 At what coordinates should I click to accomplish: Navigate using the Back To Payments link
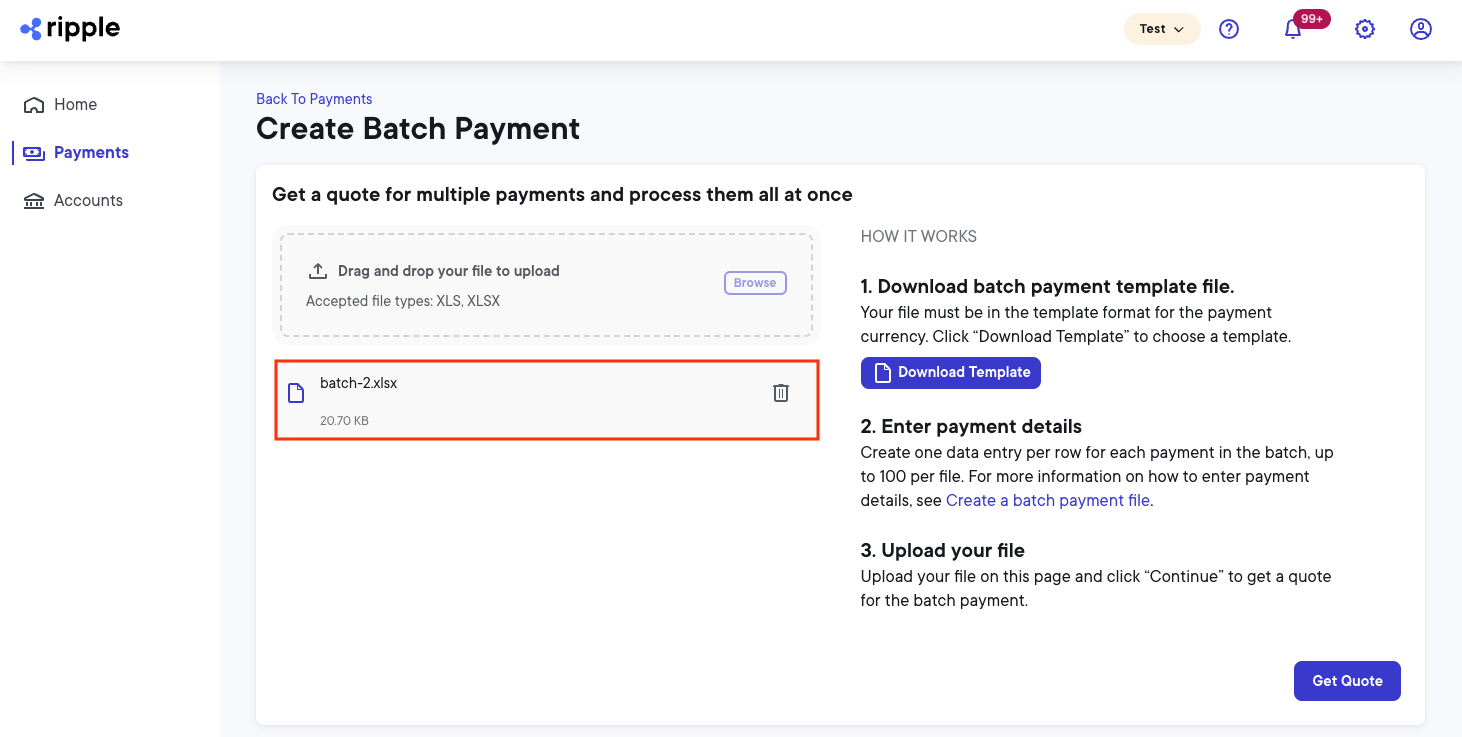[x=313, y=98]
